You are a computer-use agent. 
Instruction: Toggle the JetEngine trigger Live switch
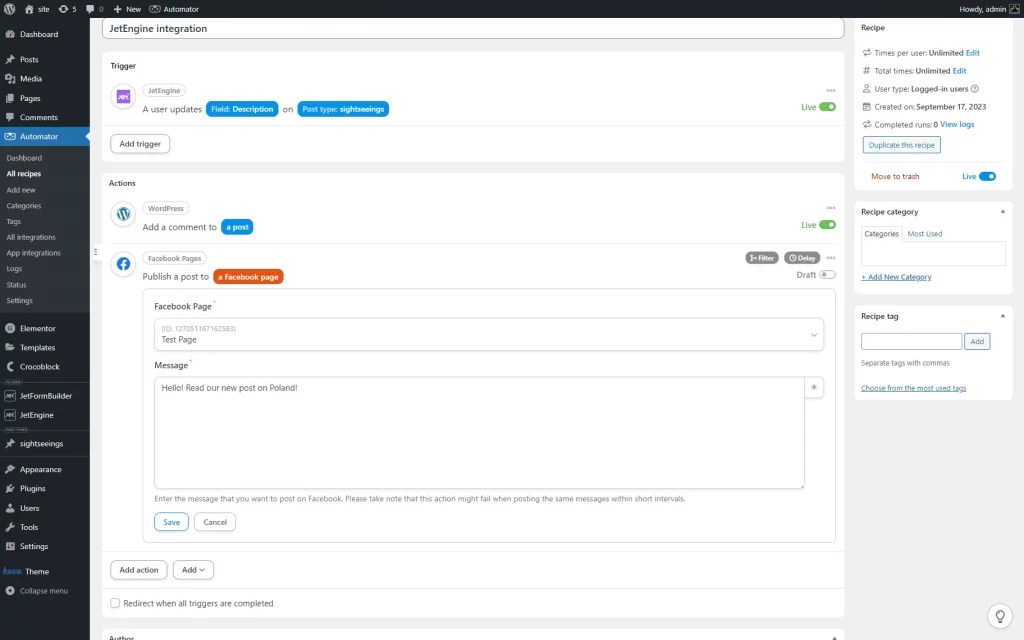tap(827, 107)
